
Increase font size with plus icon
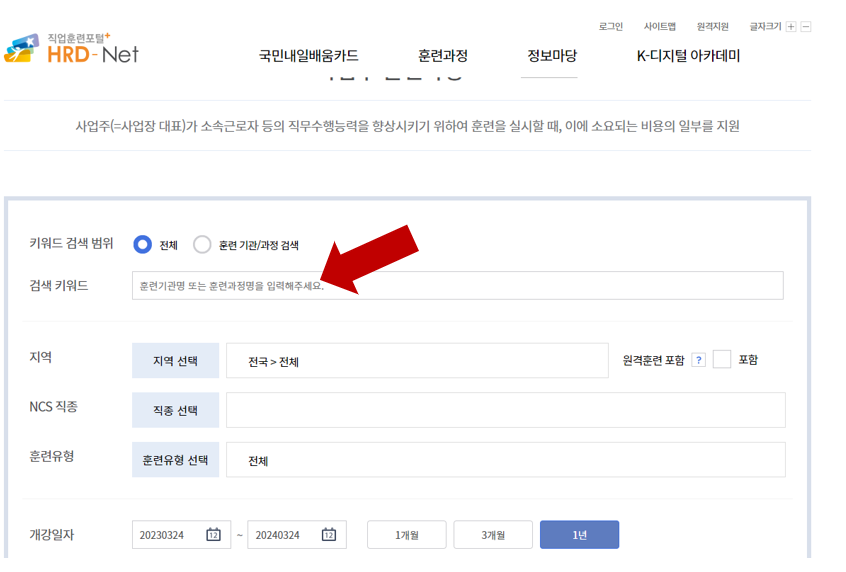[x=791, y=26]
